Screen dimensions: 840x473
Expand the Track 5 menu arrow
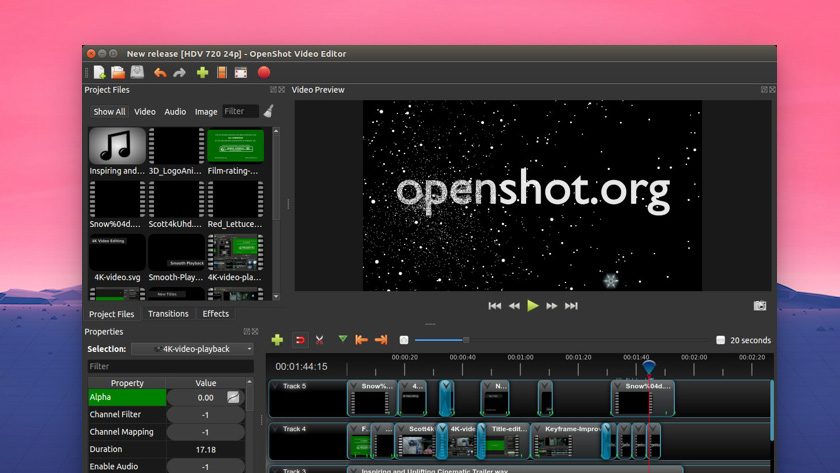pos(275,386)
